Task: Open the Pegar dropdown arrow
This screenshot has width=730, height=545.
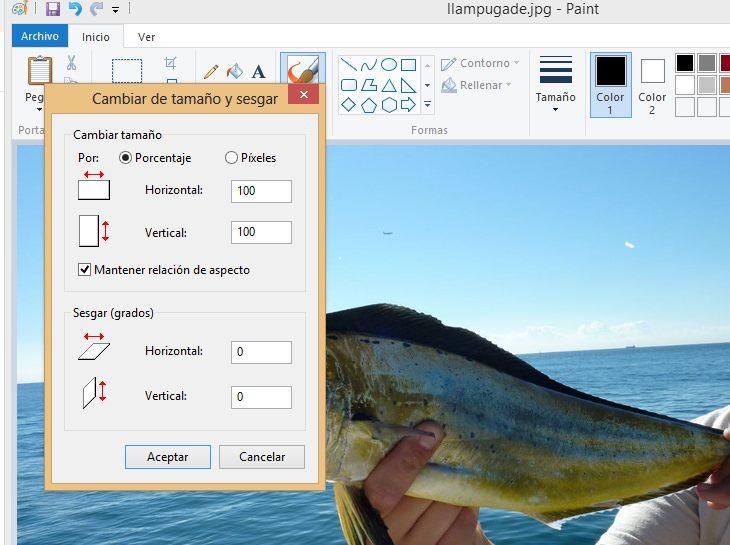Action: (39, 109)
